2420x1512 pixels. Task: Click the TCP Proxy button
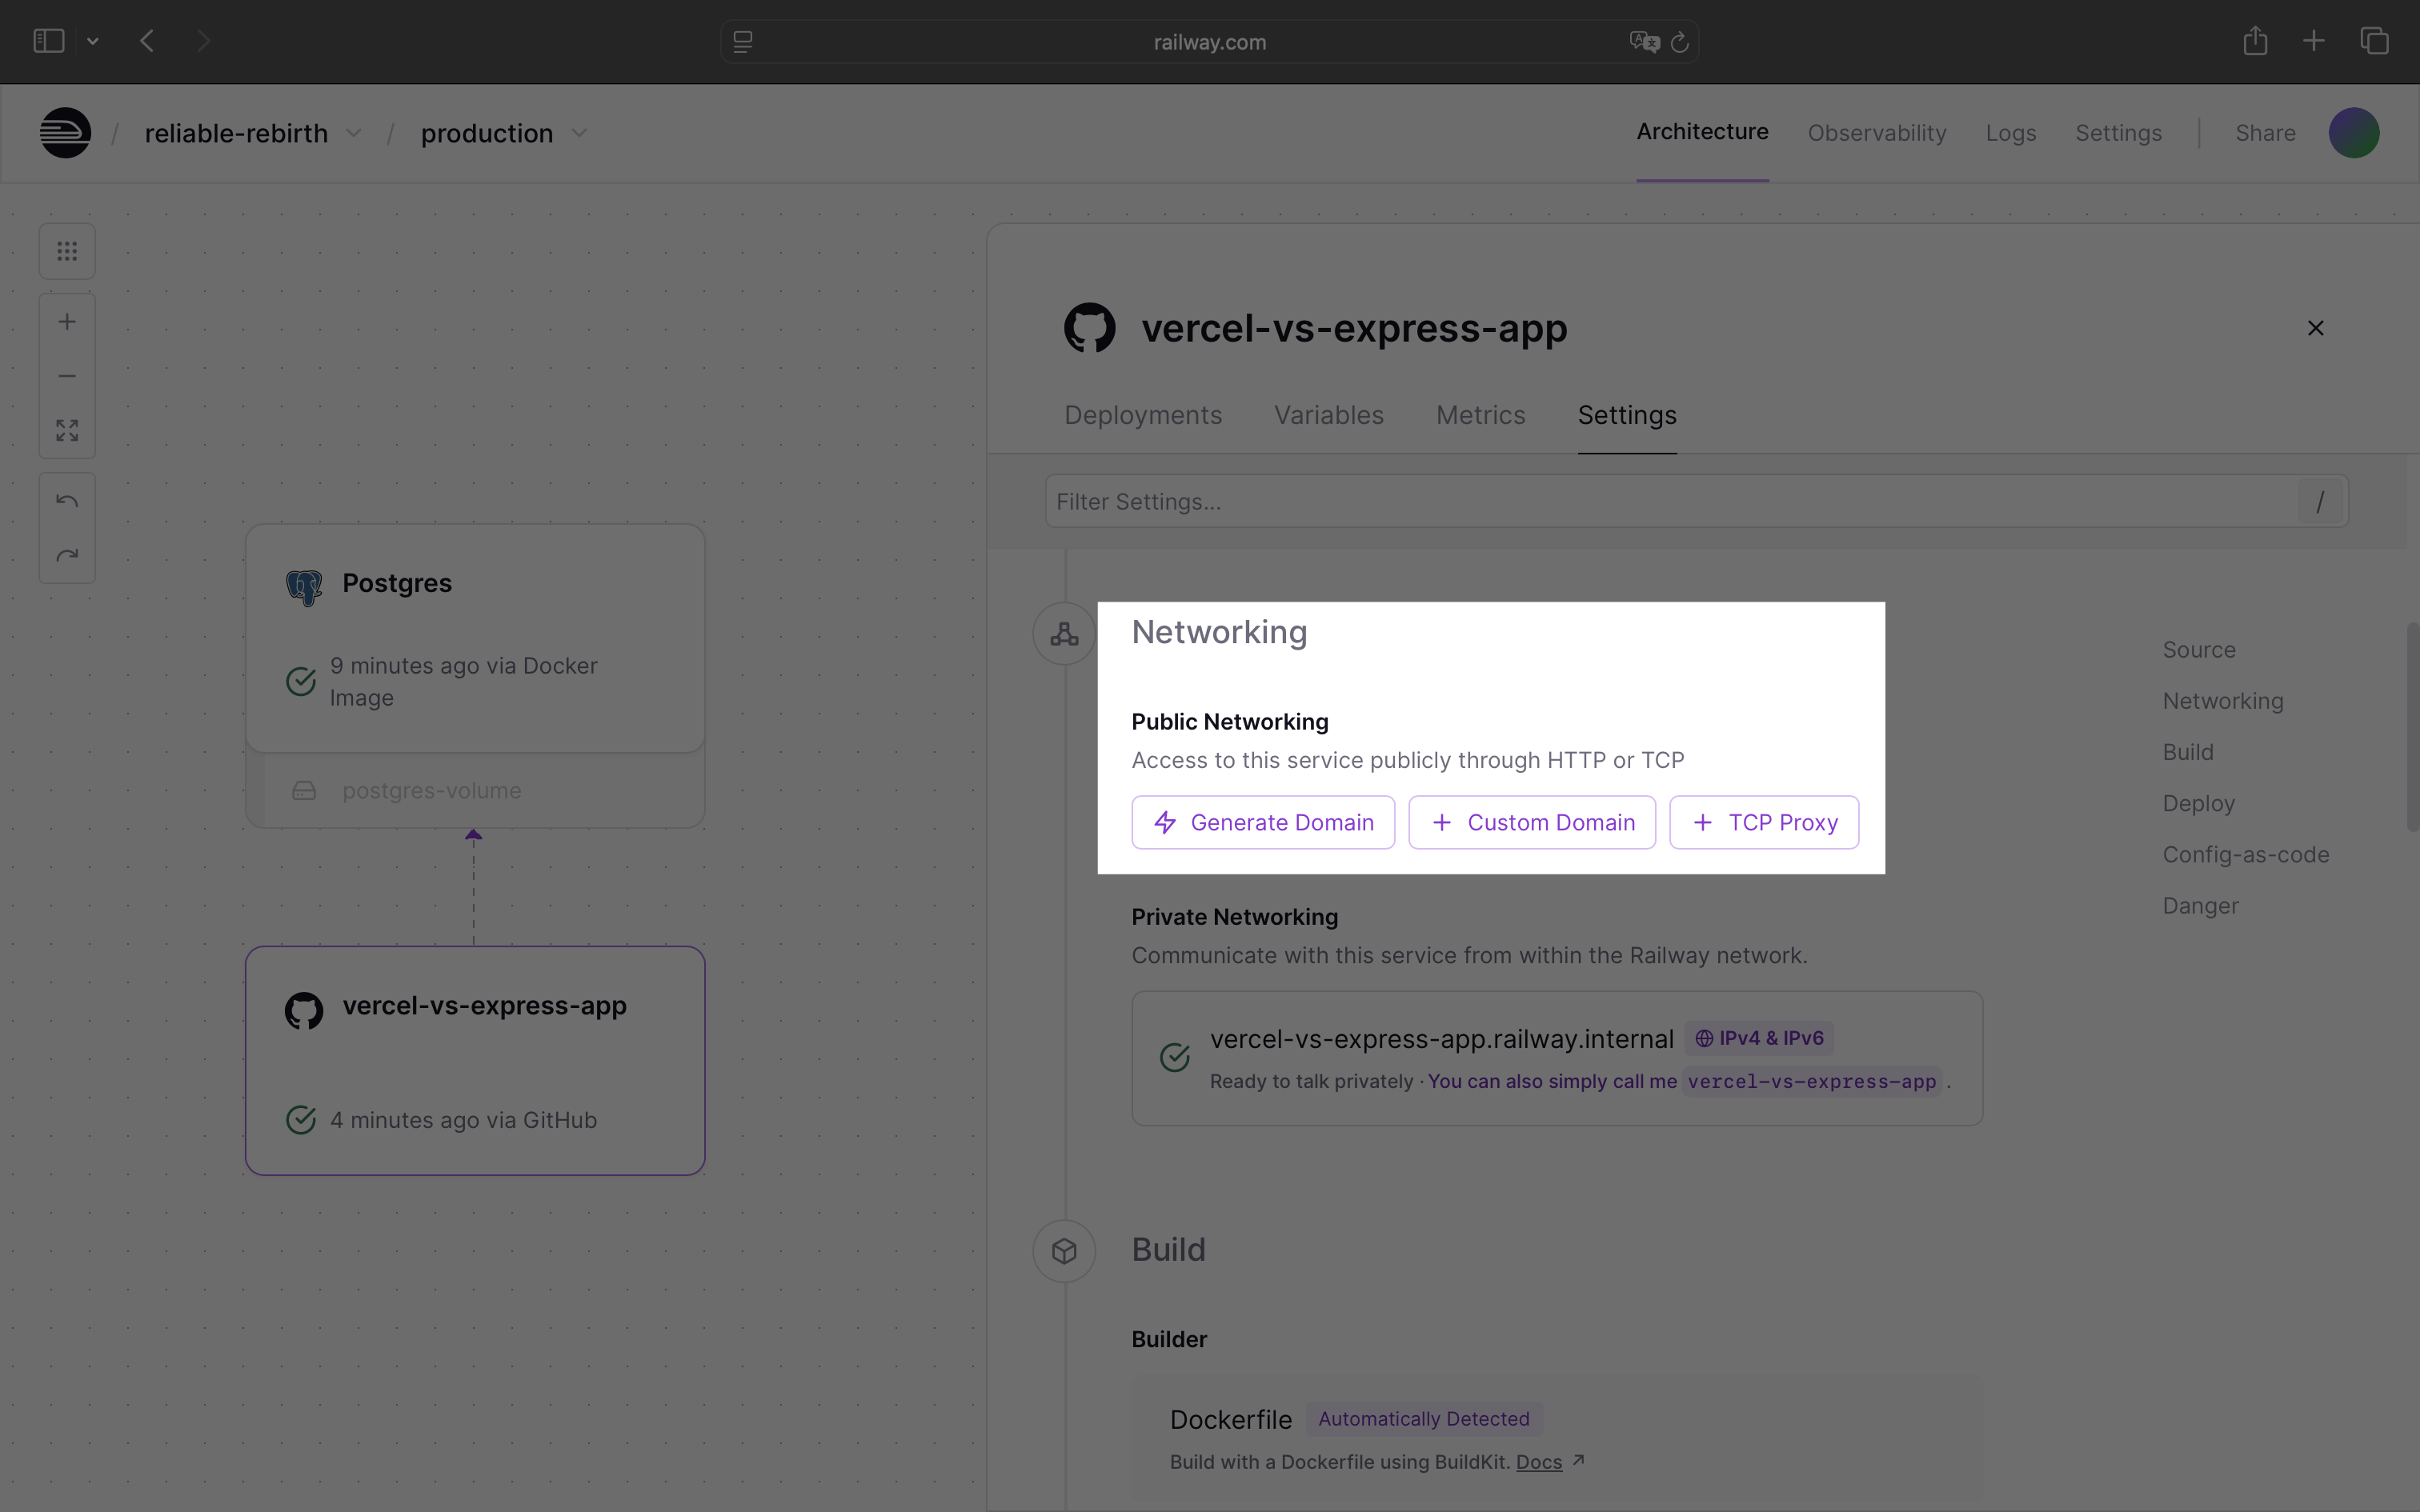pyautogui.click(x=1763, y=822)
